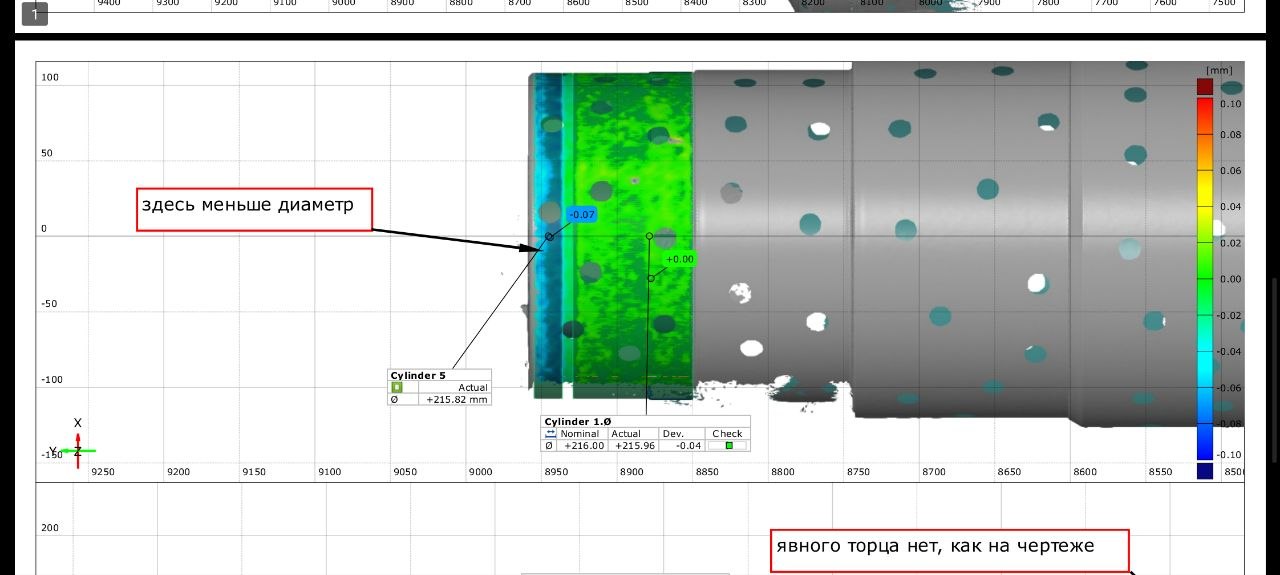
Task: Click the nominal value +216.00
Action: click(584, 446)
